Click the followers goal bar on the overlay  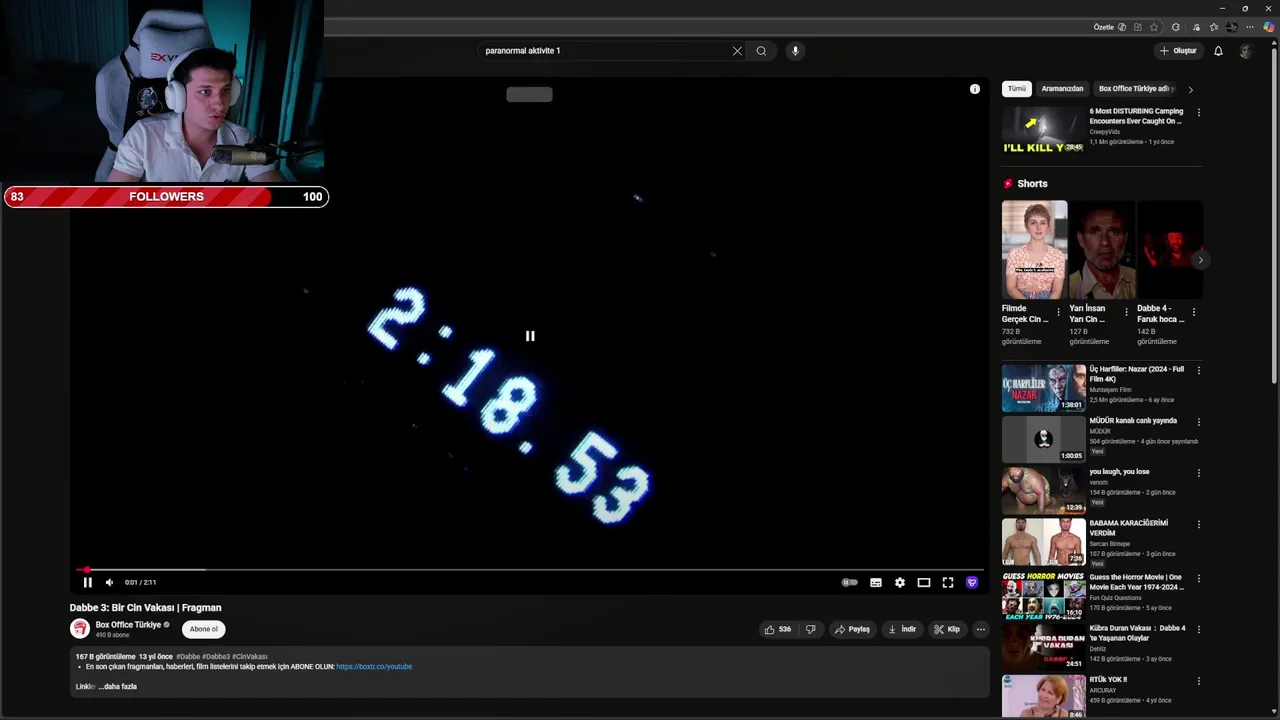pos(166,197)
